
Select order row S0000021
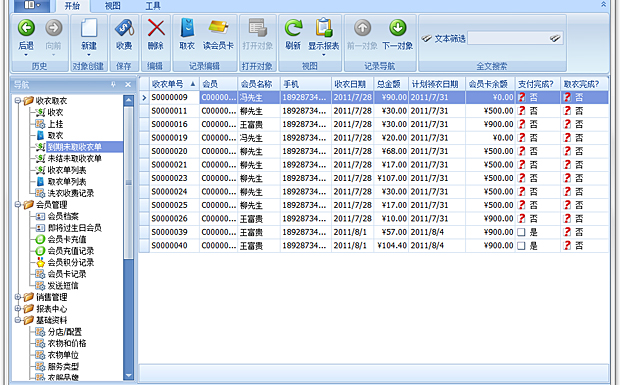tap(373, 165)
